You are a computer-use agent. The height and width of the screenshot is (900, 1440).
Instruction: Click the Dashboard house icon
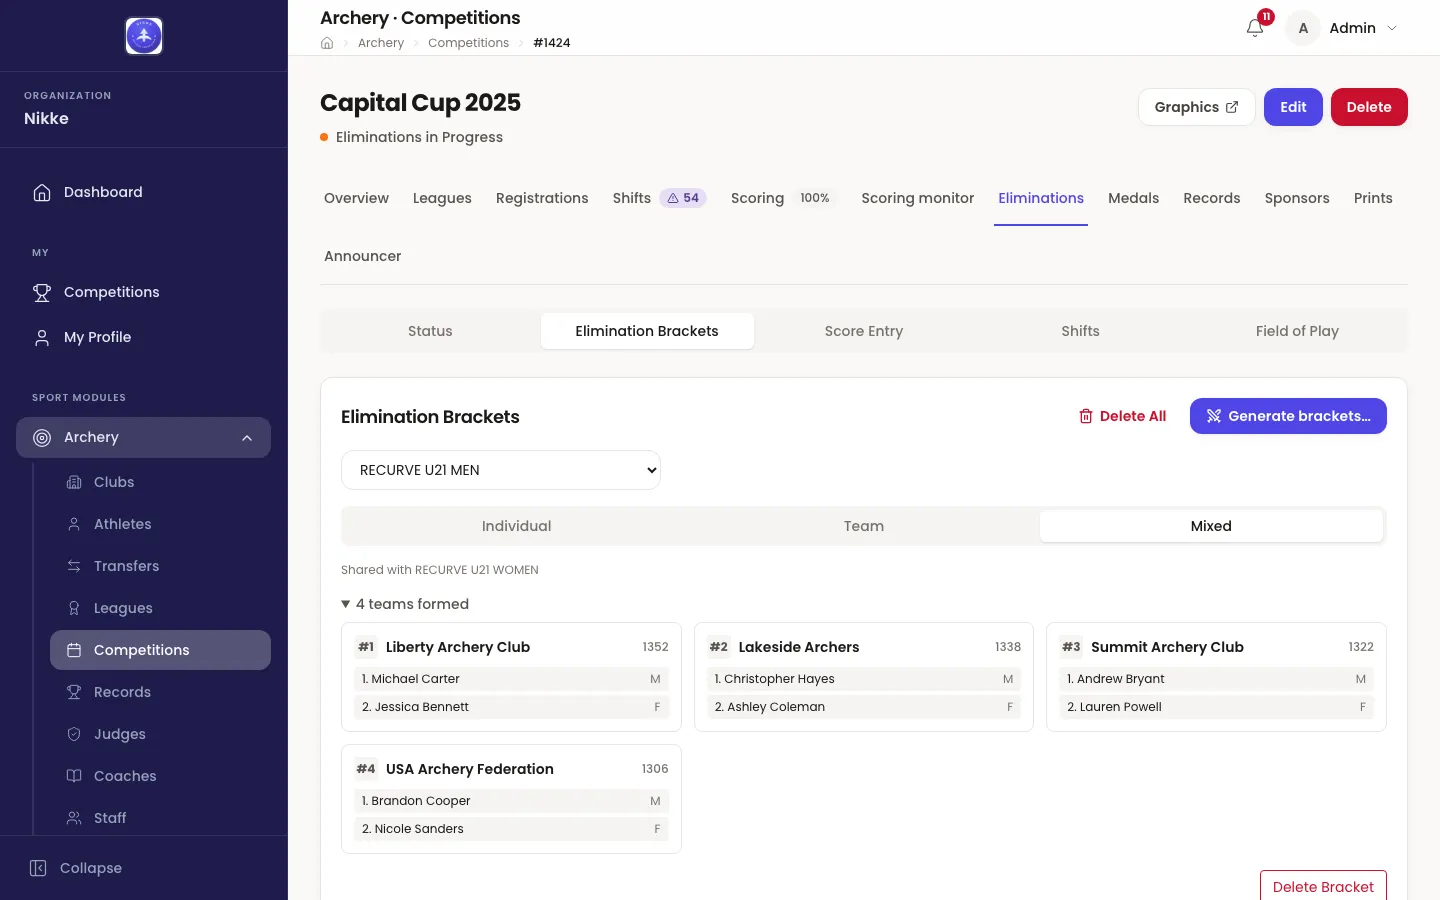coord(42,192)
